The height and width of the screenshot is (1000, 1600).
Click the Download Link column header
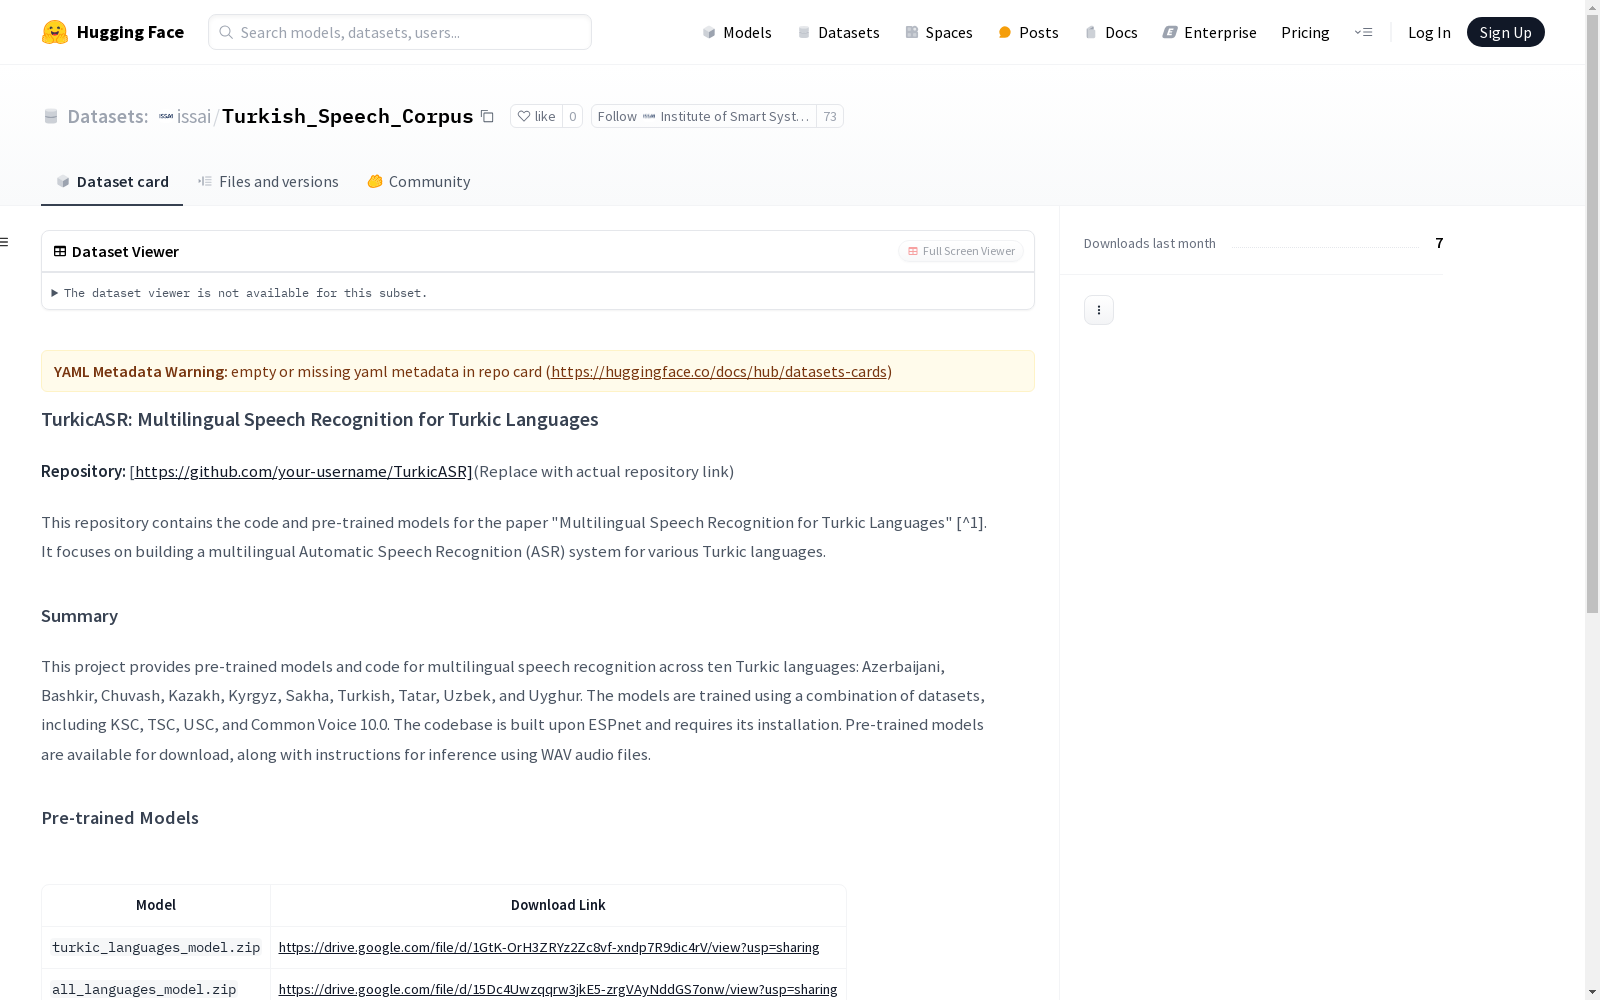[x=558, y=905]
